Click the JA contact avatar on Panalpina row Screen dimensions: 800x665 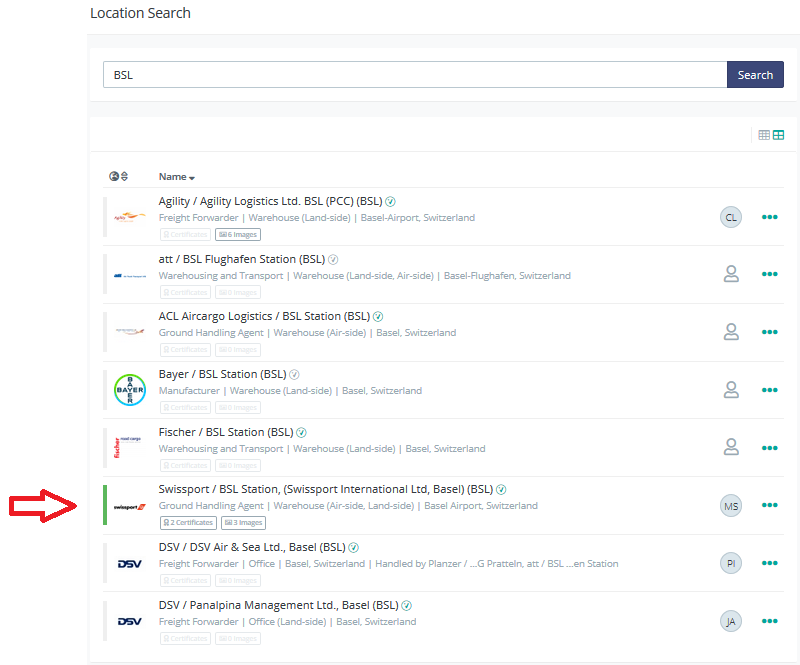tap(731, 621)
